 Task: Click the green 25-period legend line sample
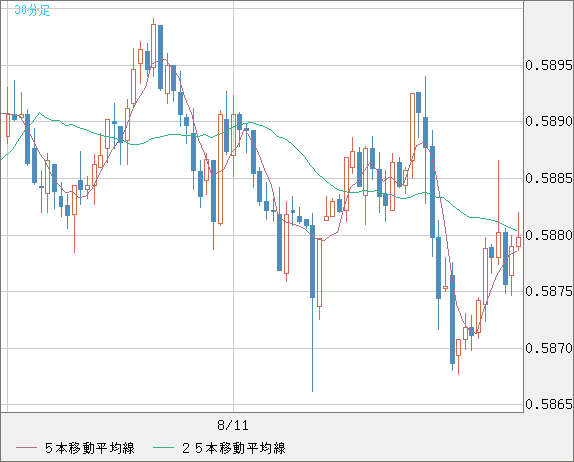pyautogui.click(x=163, y=448)
